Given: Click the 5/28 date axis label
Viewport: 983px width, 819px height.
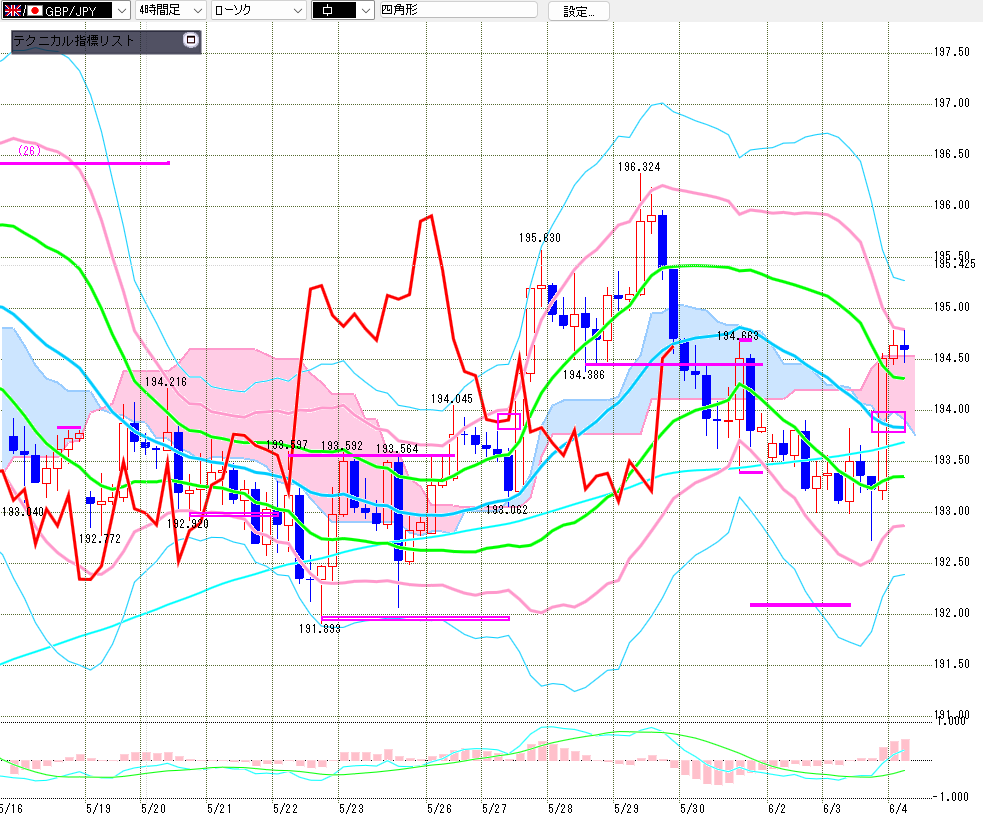Looking at the screenshot, I should pos(560,808).
